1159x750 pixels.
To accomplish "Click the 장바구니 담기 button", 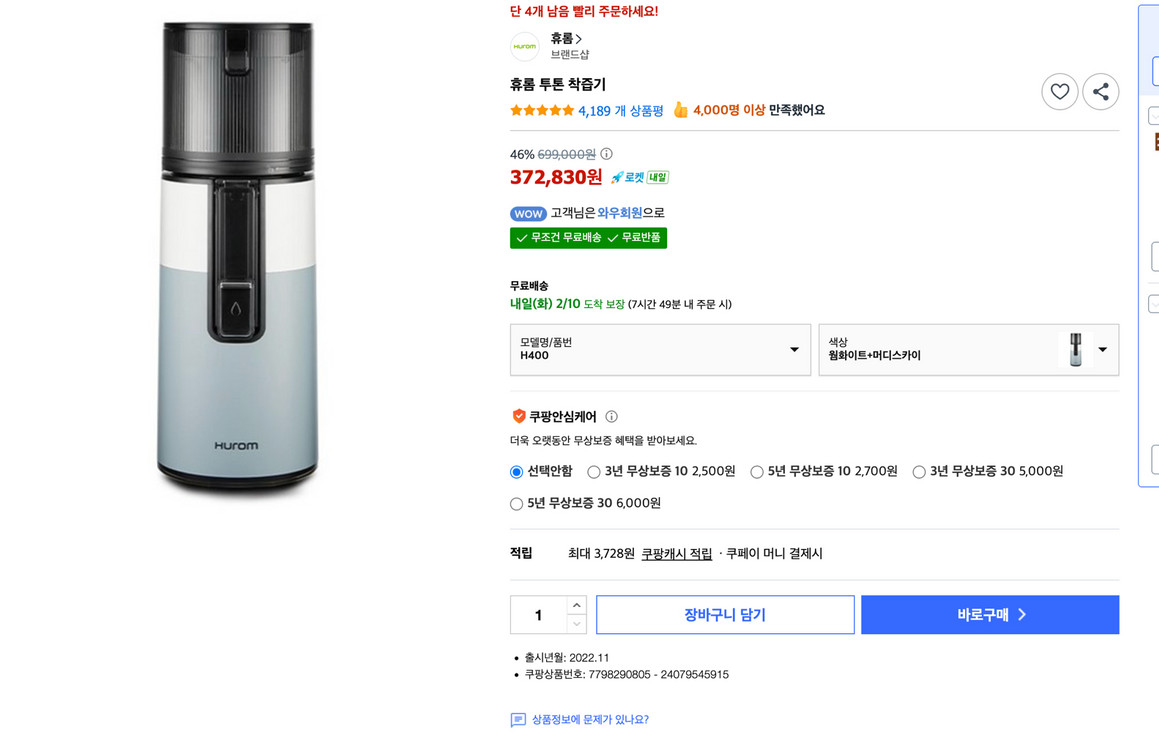I will click(x=724, y=614).
